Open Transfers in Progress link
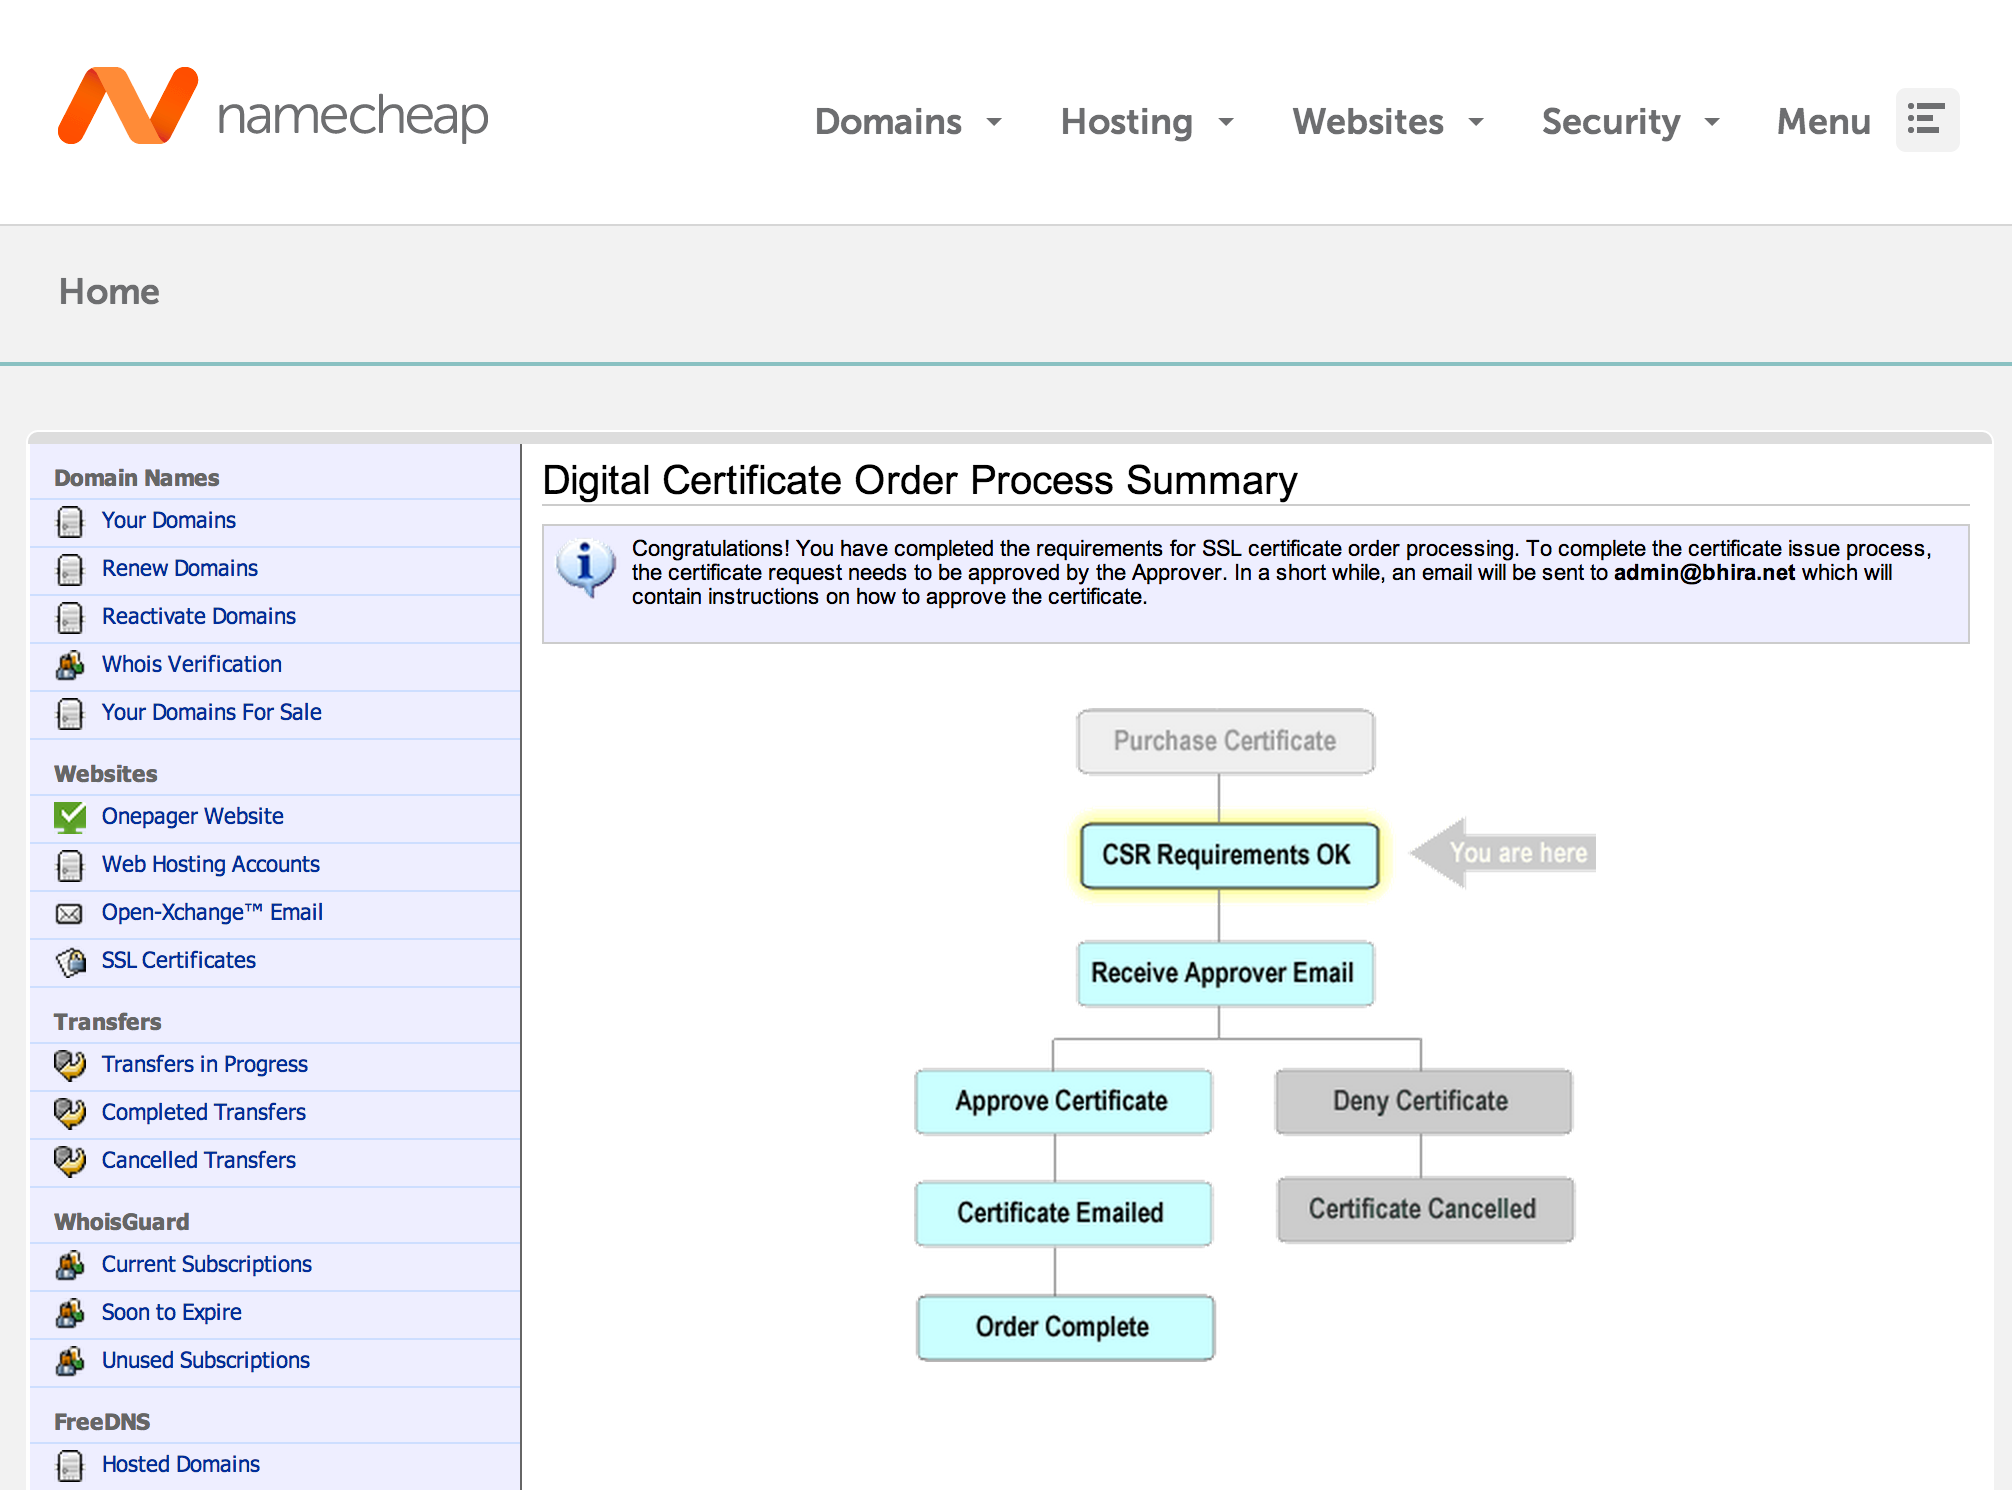The width and height of the screenshot is (2012, 1490). [x=205, y=1064]
